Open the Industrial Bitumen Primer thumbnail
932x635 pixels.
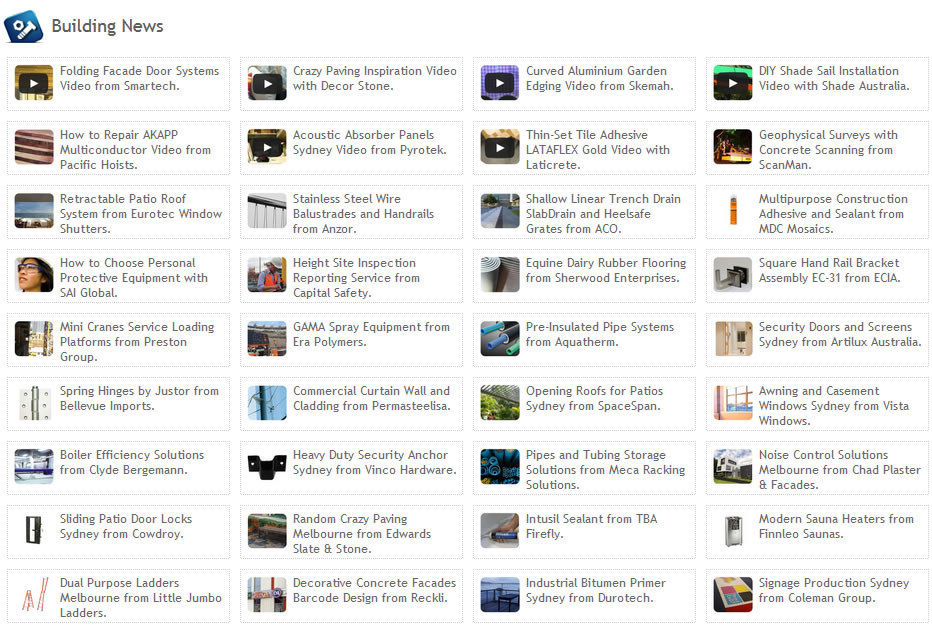[500, 595]
